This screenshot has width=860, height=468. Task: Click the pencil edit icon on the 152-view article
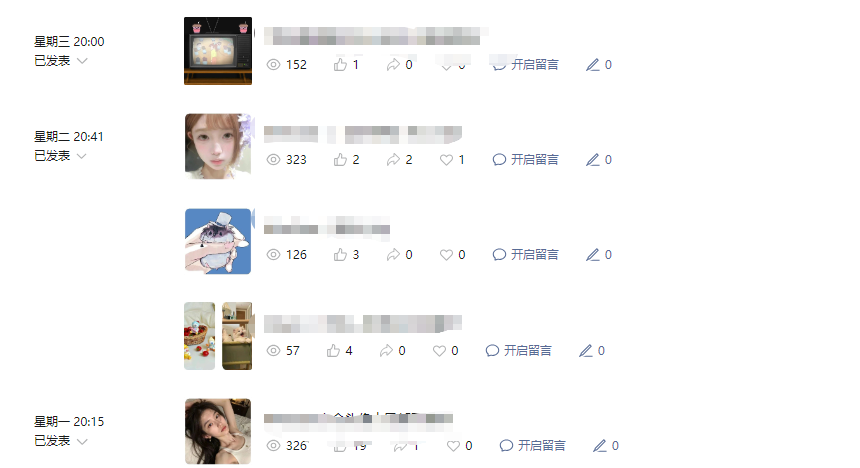click(x=592, y=65)
